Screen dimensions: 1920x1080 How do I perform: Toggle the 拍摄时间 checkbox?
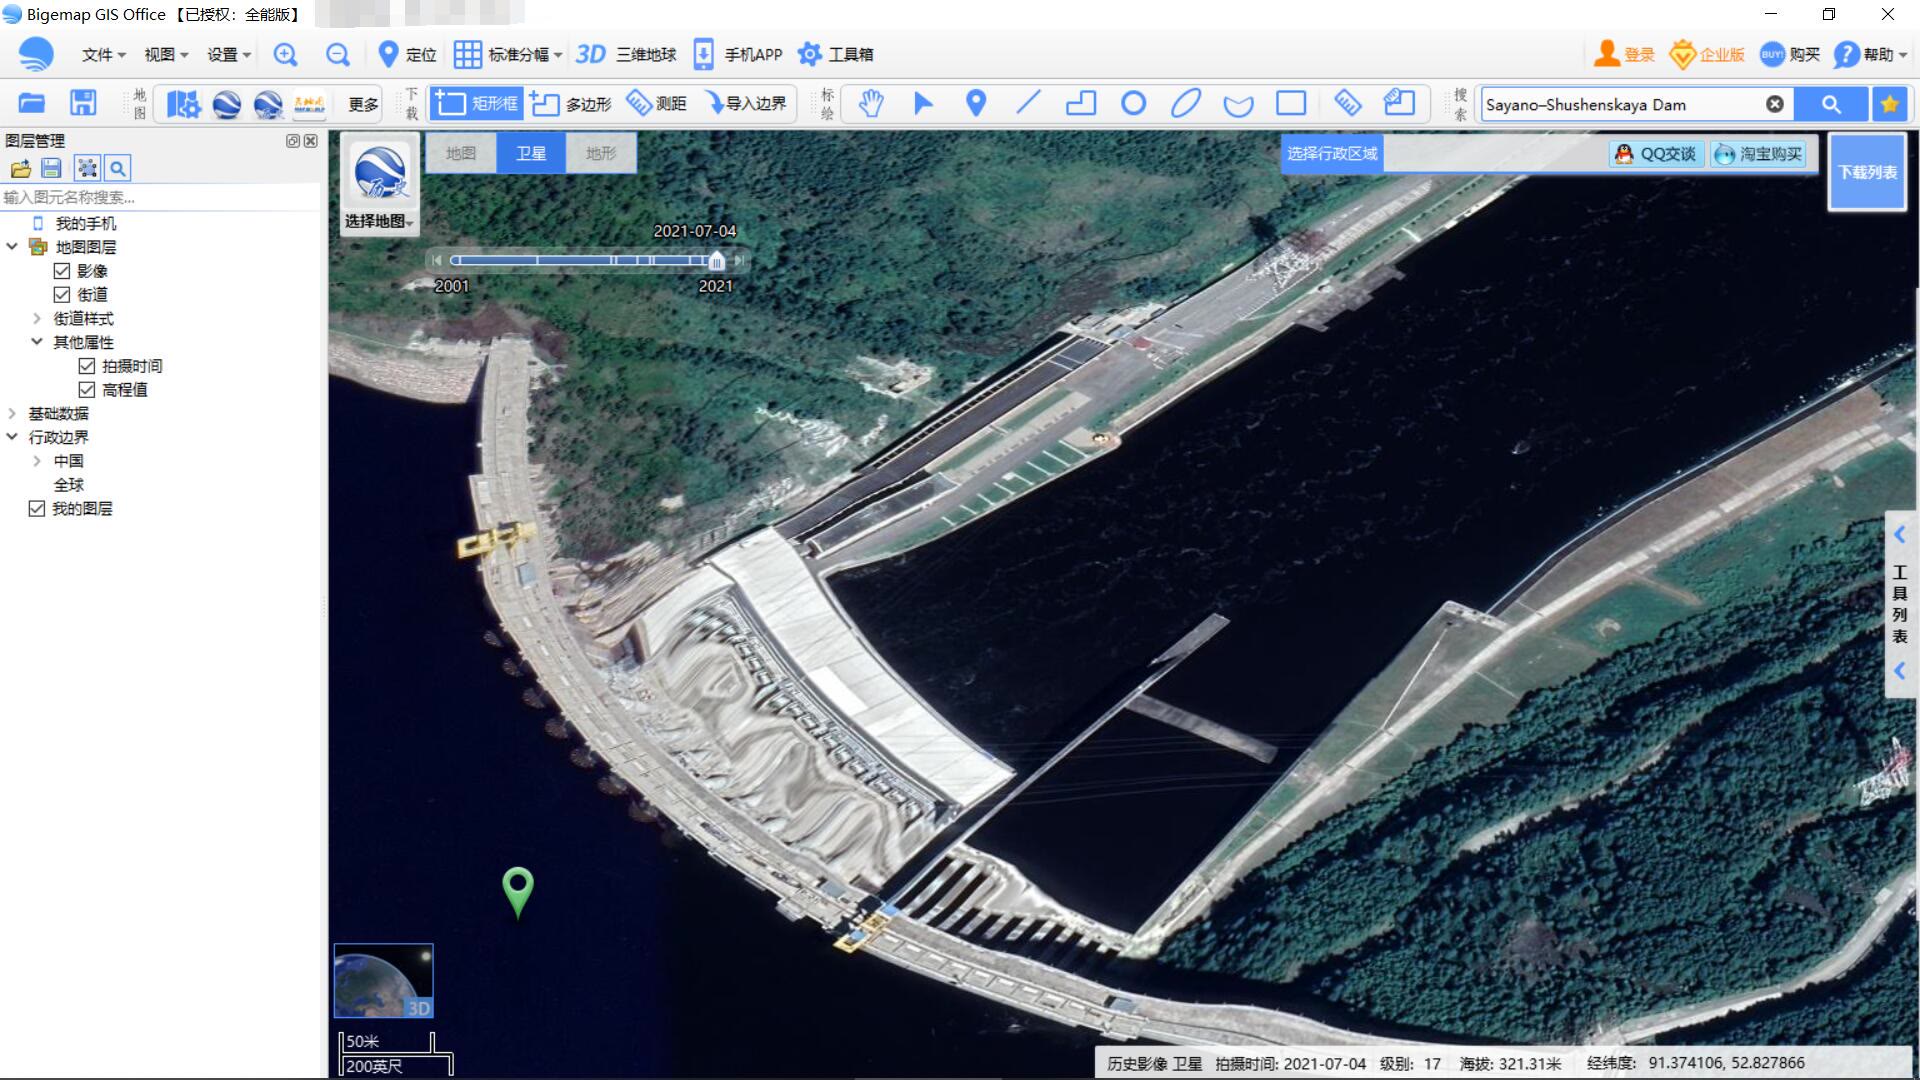pos(87,366)
